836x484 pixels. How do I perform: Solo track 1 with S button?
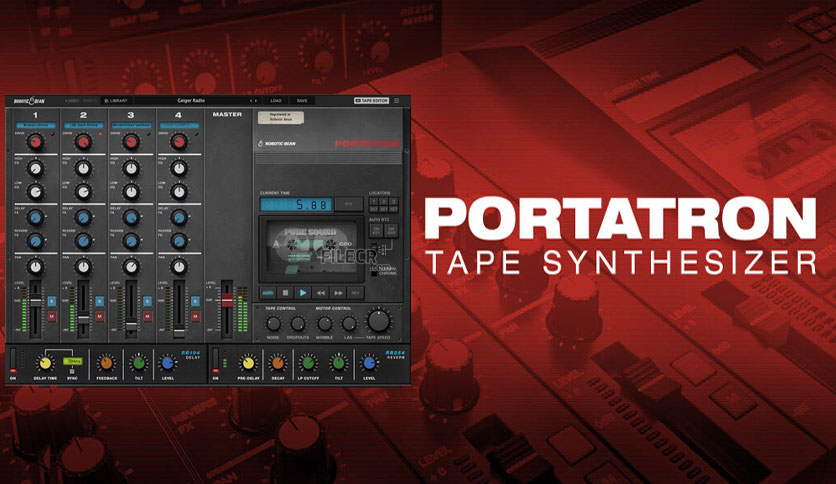(x=52, y=302)
